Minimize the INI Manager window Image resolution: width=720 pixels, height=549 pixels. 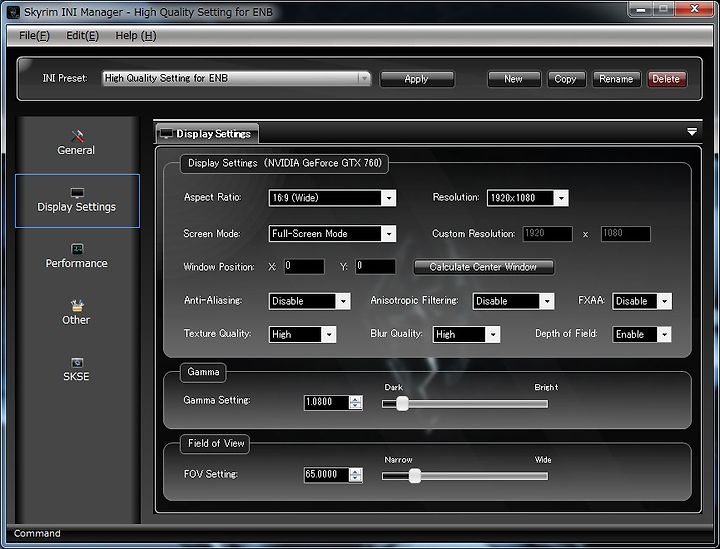tap(641, 9)
